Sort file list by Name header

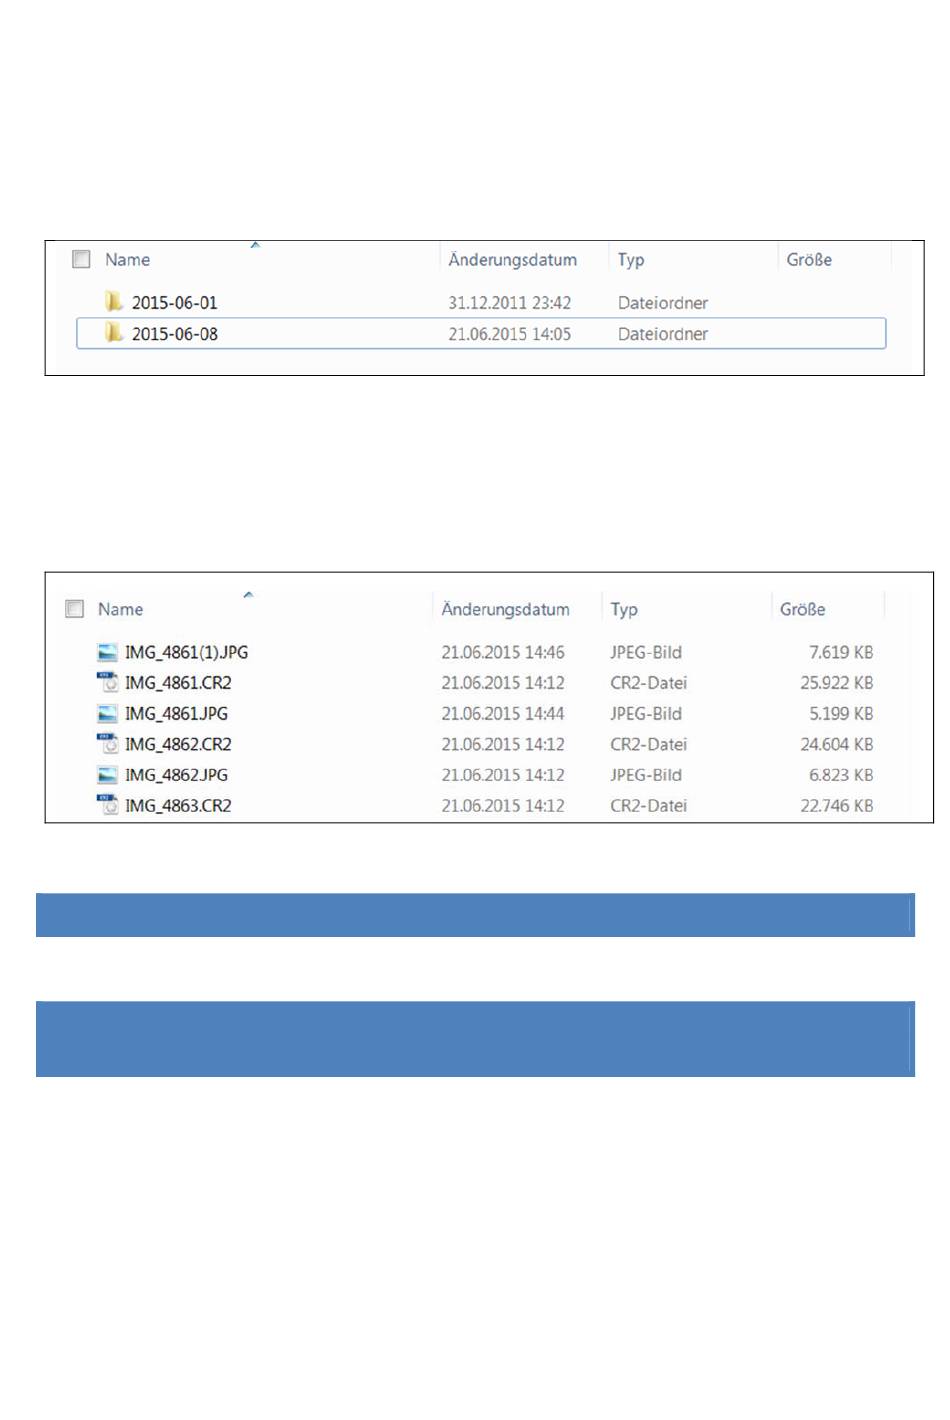pyautogui.click(x=120, y=609)
